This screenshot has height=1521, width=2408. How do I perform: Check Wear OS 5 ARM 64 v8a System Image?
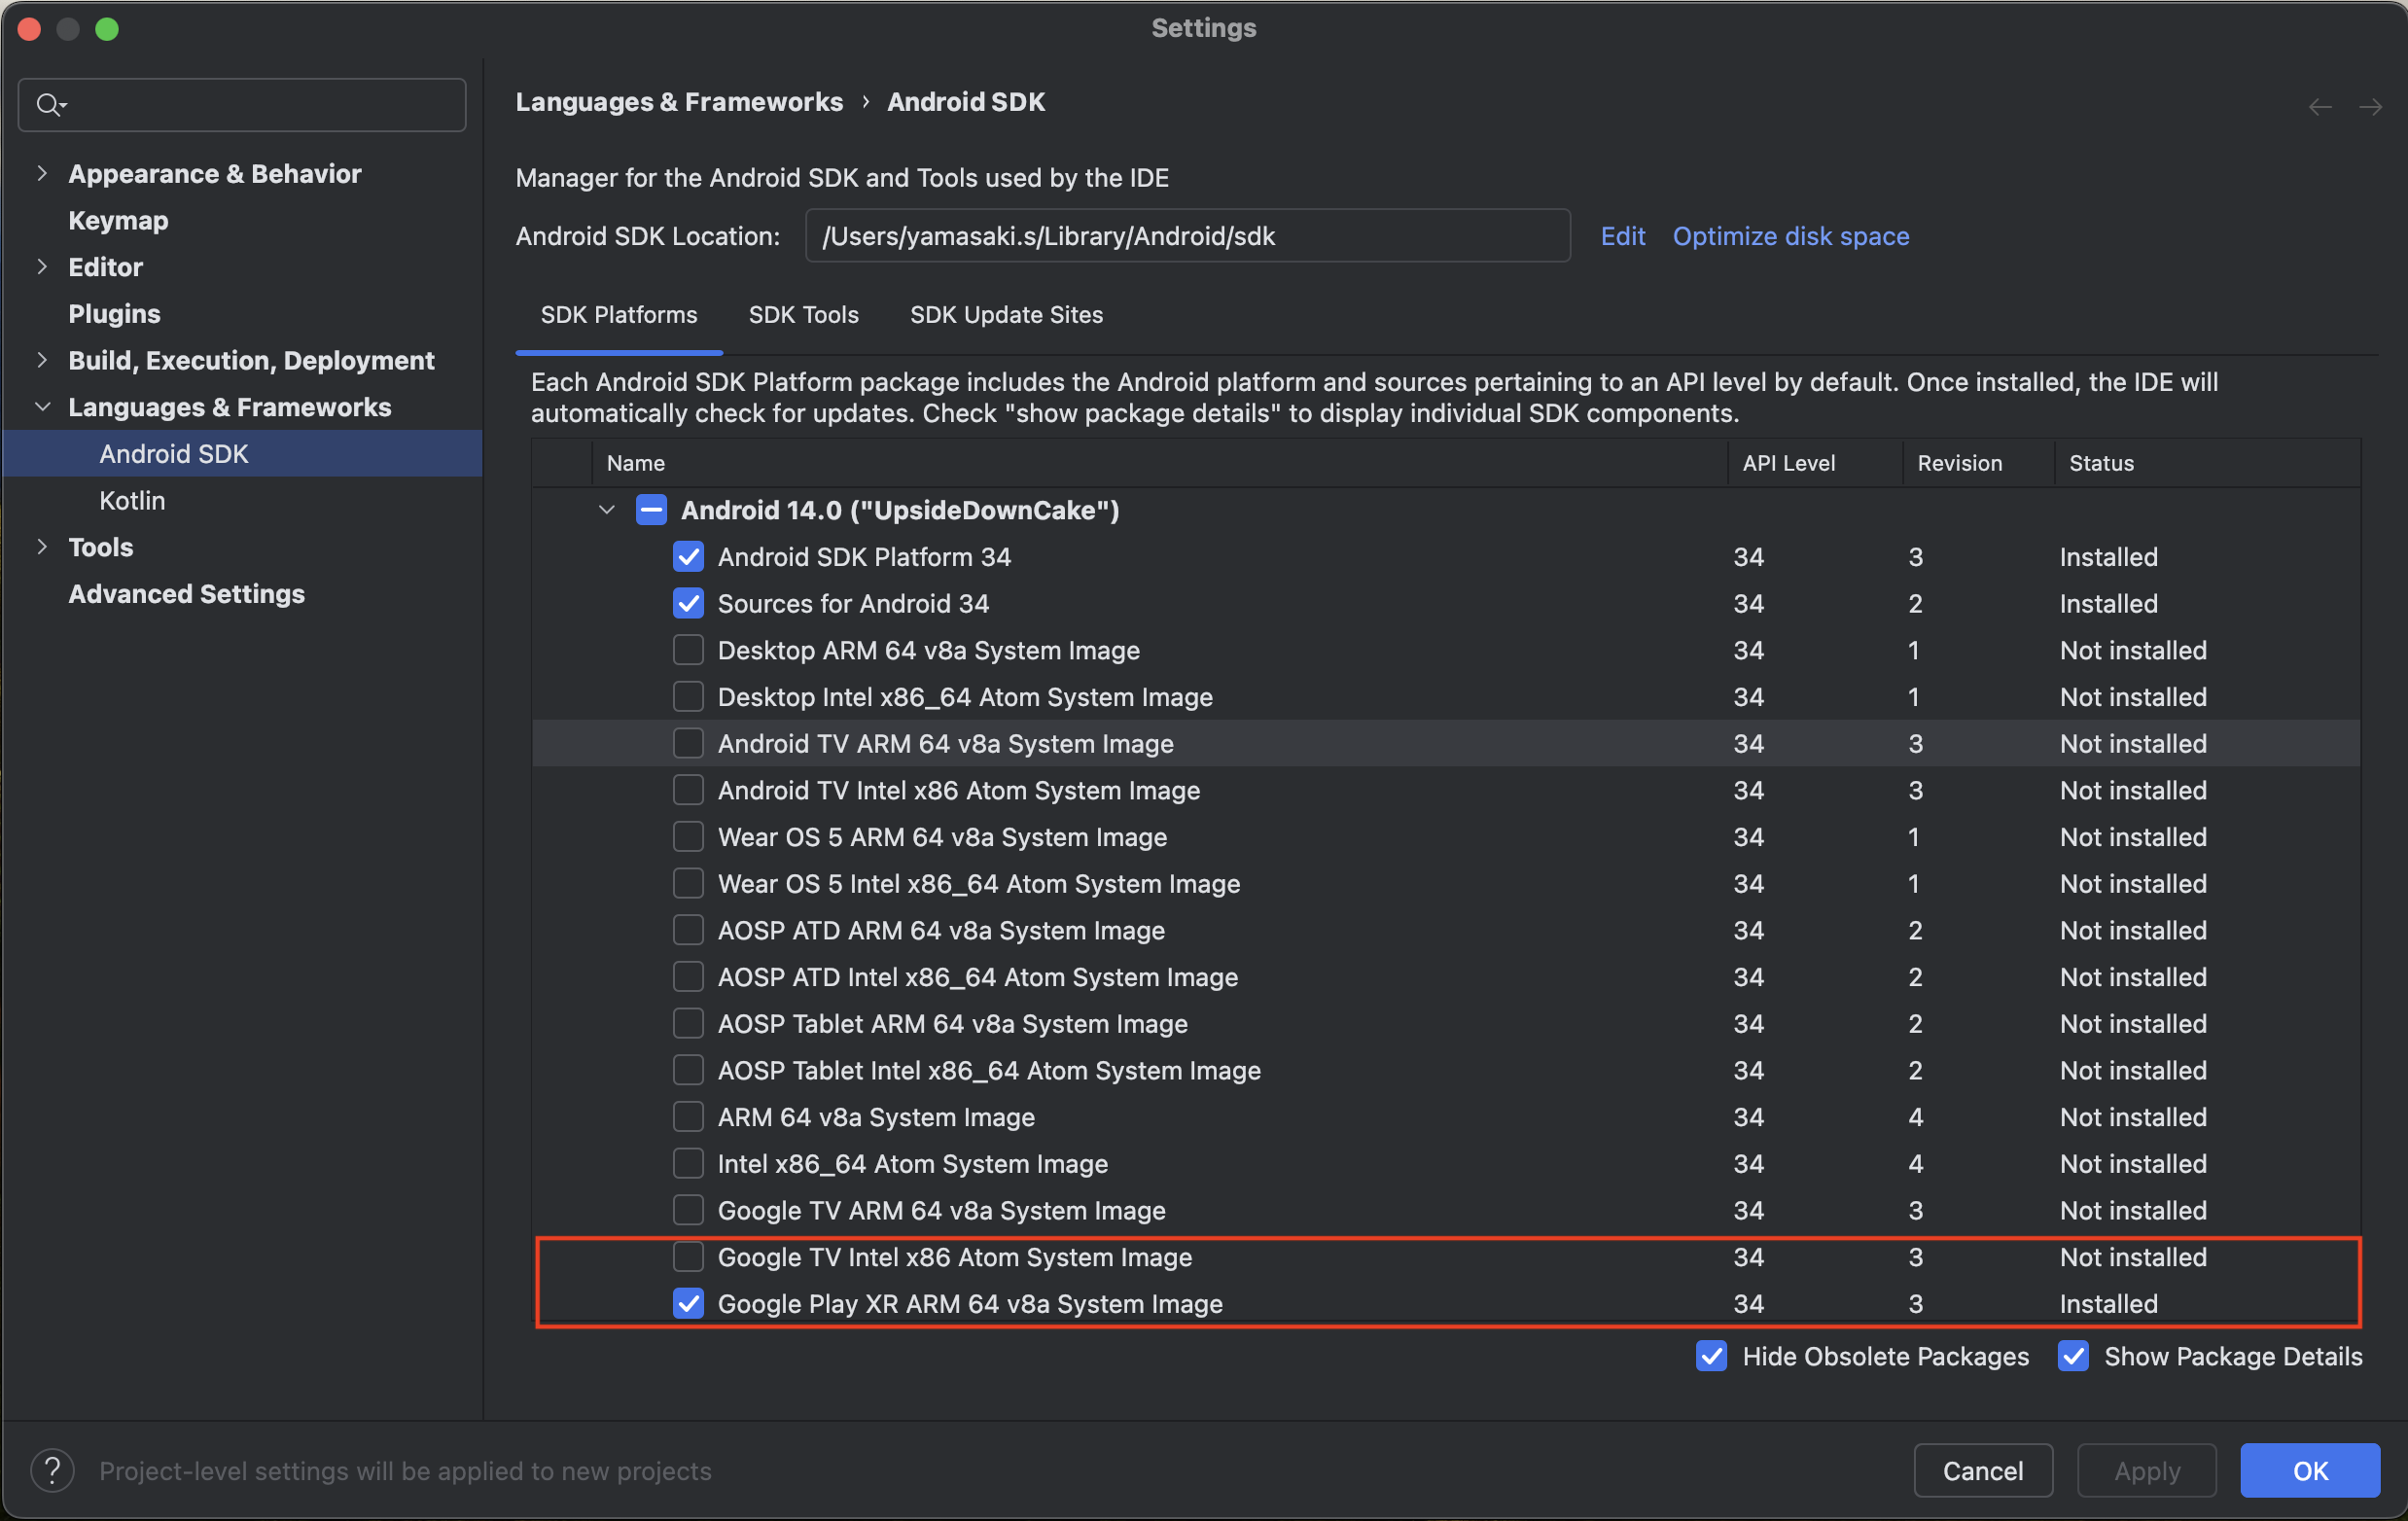[x=688, y=836]
